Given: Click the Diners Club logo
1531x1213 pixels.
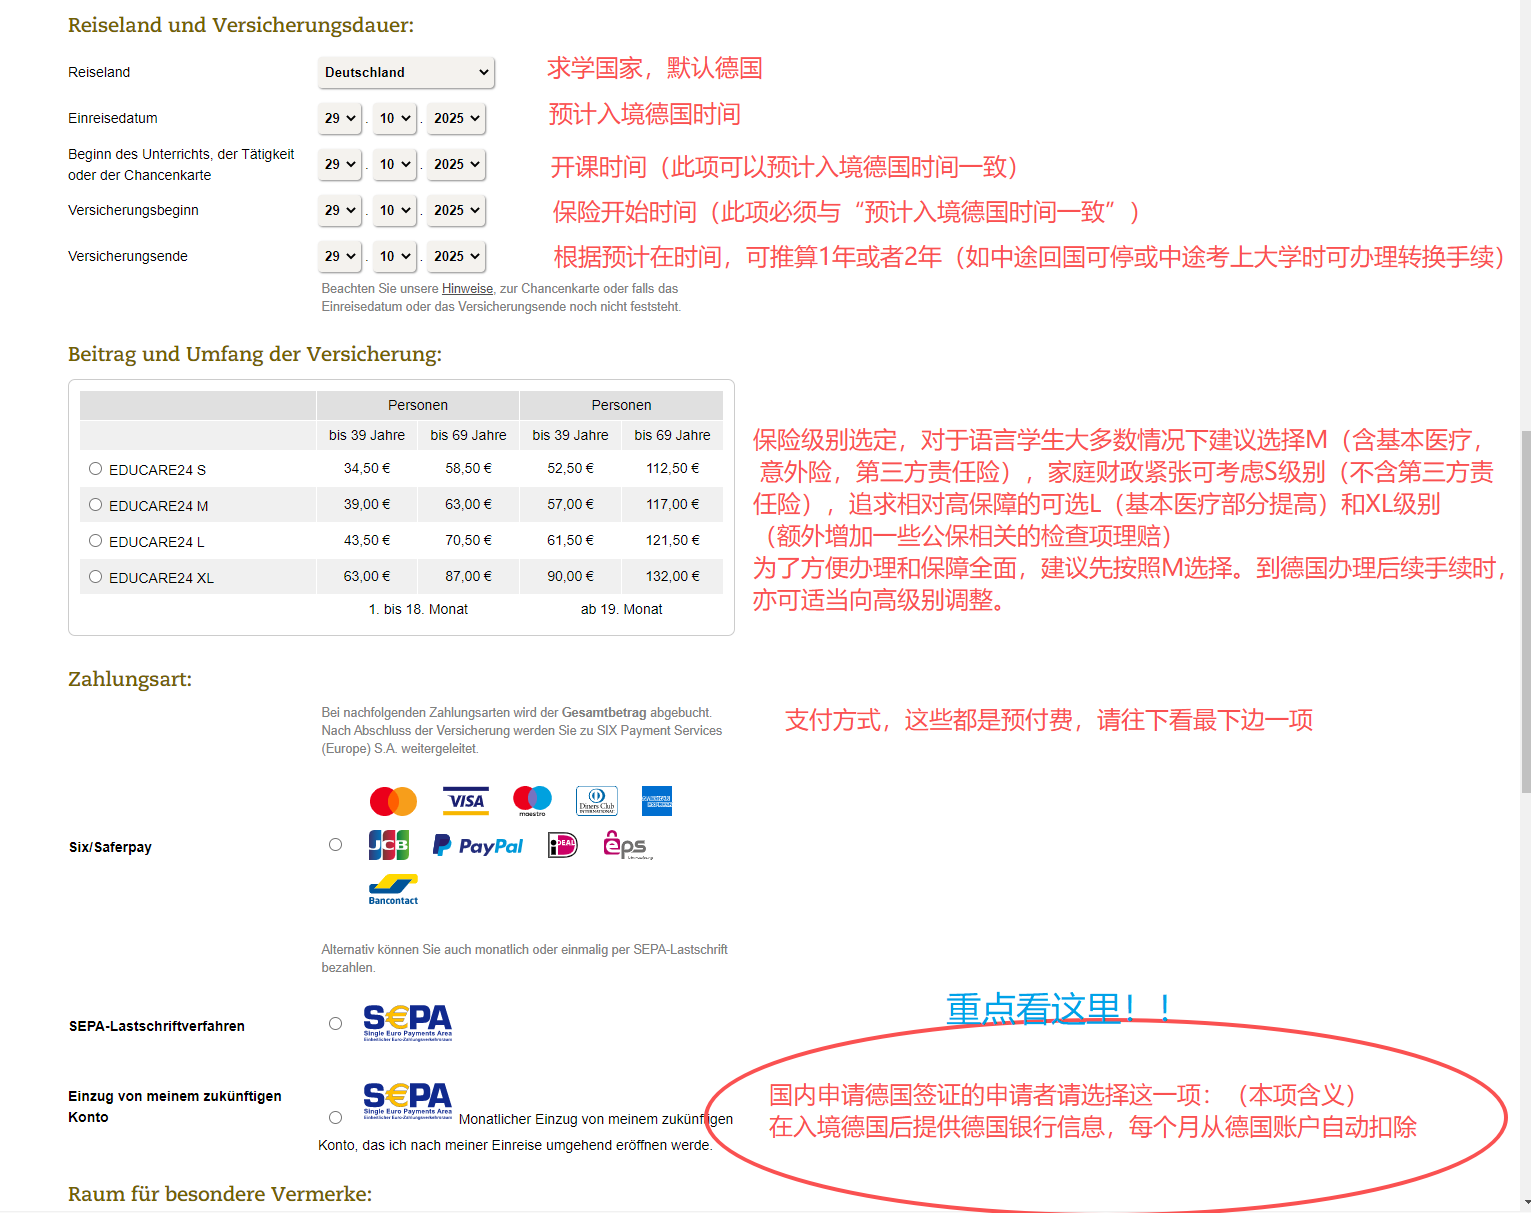Looking at the screenshot, I should point(597,801).
